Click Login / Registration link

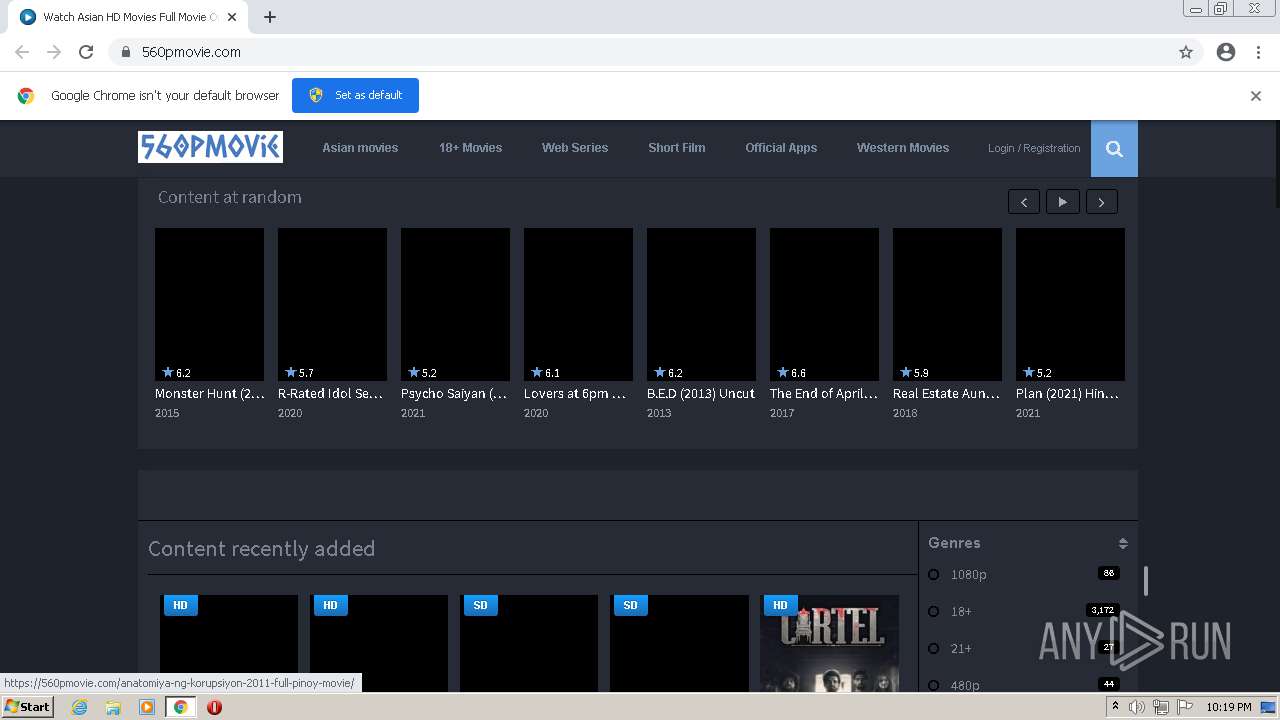point(1034,148)
